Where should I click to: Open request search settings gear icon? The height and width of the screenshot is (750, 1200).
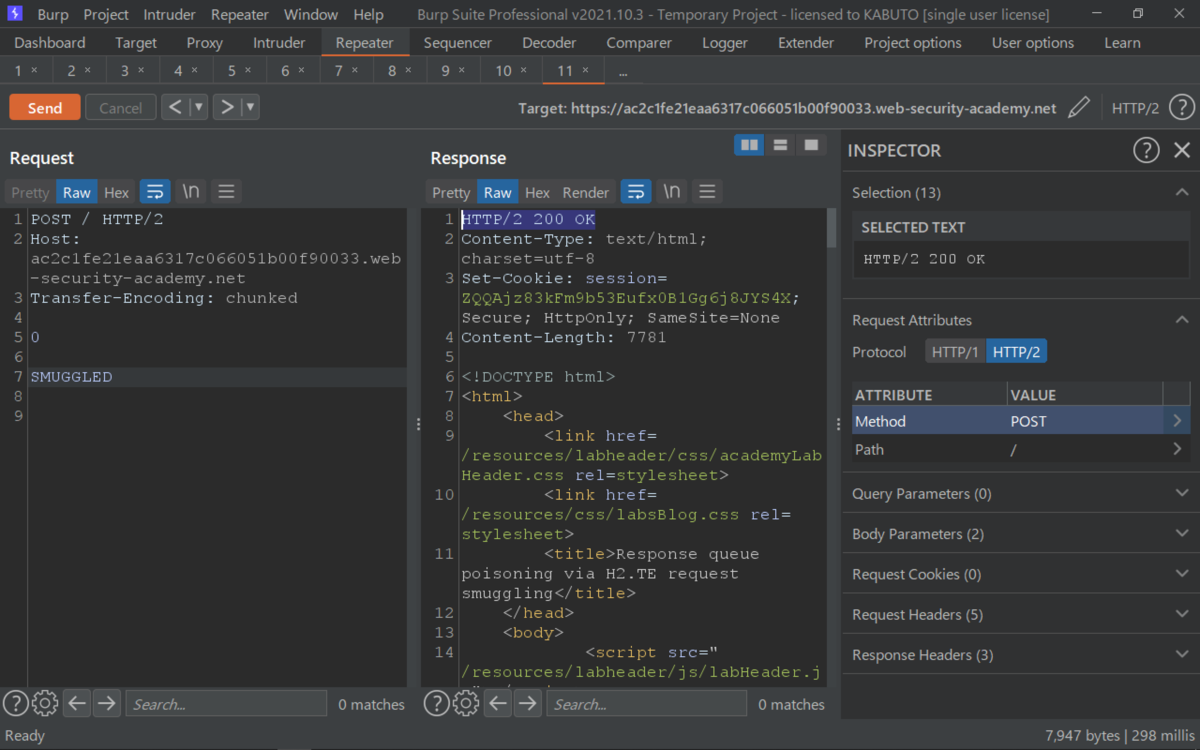point(45,704)
